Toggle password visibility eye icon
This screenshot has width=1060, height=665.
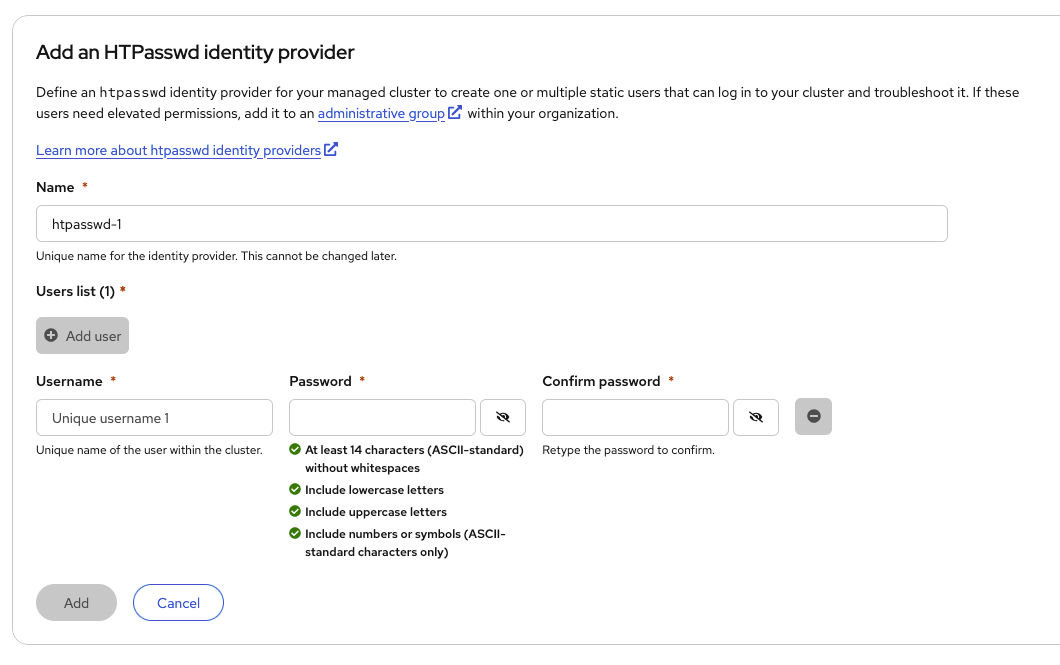click(503, 417)
